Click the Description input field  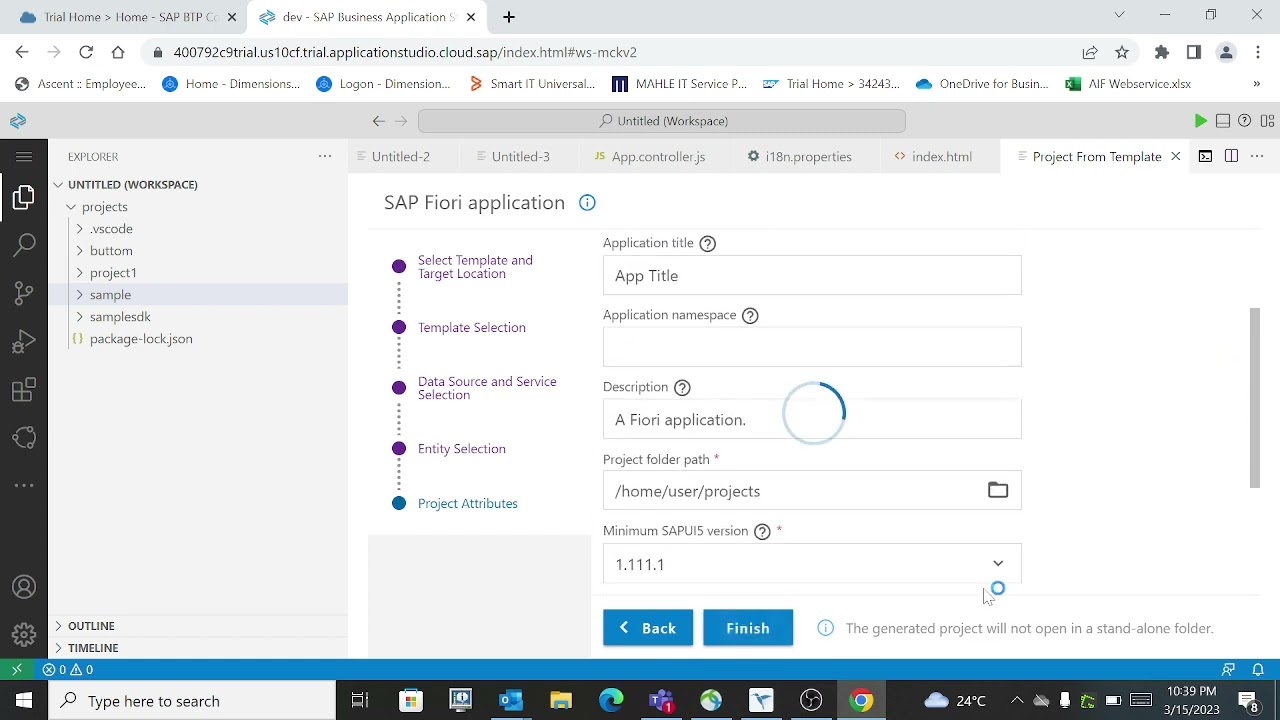tap(812, 419)
